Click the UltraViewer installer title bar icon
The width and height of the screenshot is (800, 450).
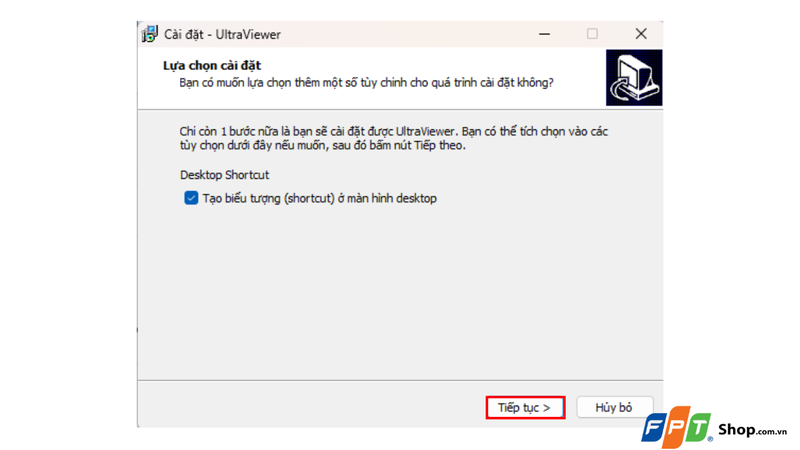point(150,34)
